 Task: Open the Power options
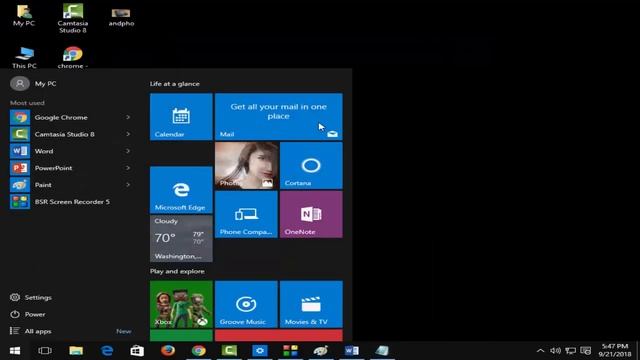28,314
